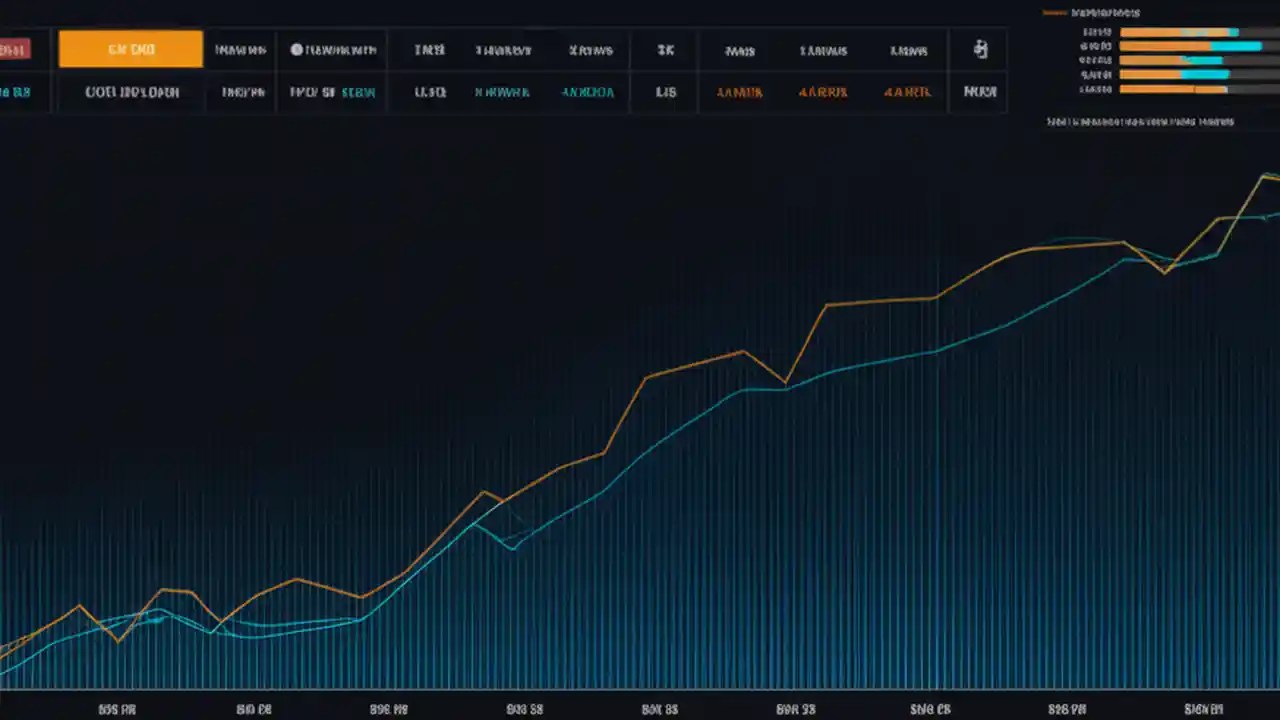1280x720 pixels.
Task: Toggle the highlighted orange mode button in the toolbar
Action: tap(130, 49)
